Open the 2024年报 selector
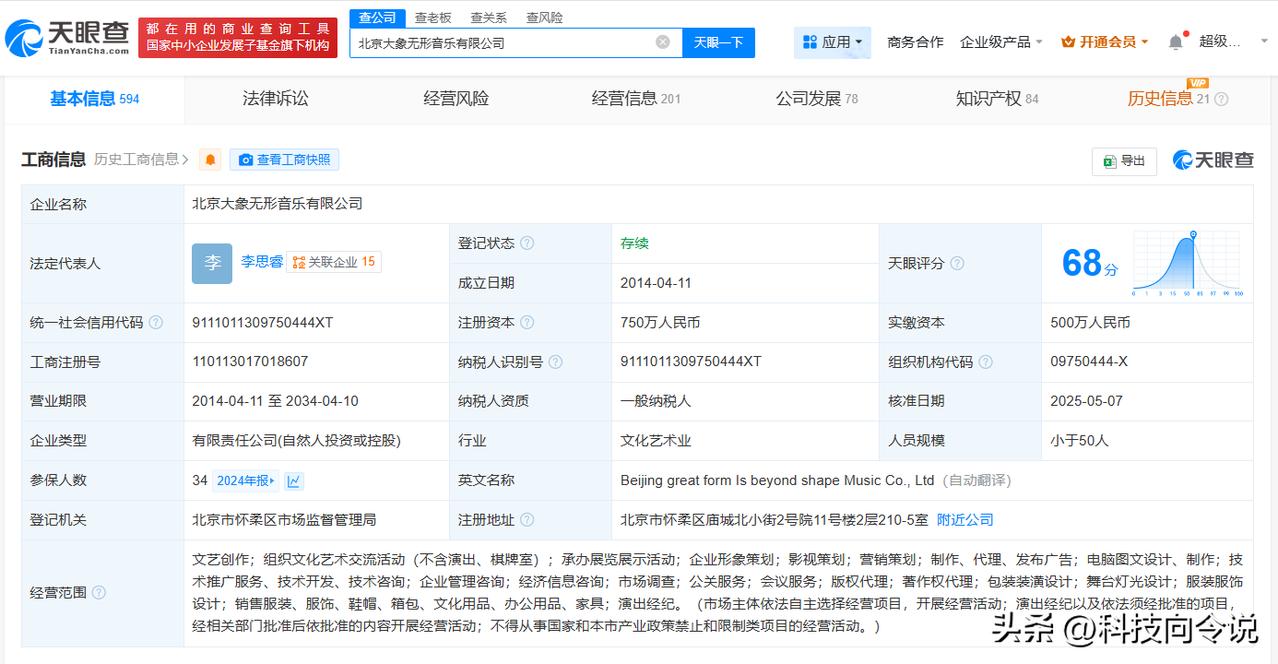Viewport: 1278px width, 664px height. (246, 481)
